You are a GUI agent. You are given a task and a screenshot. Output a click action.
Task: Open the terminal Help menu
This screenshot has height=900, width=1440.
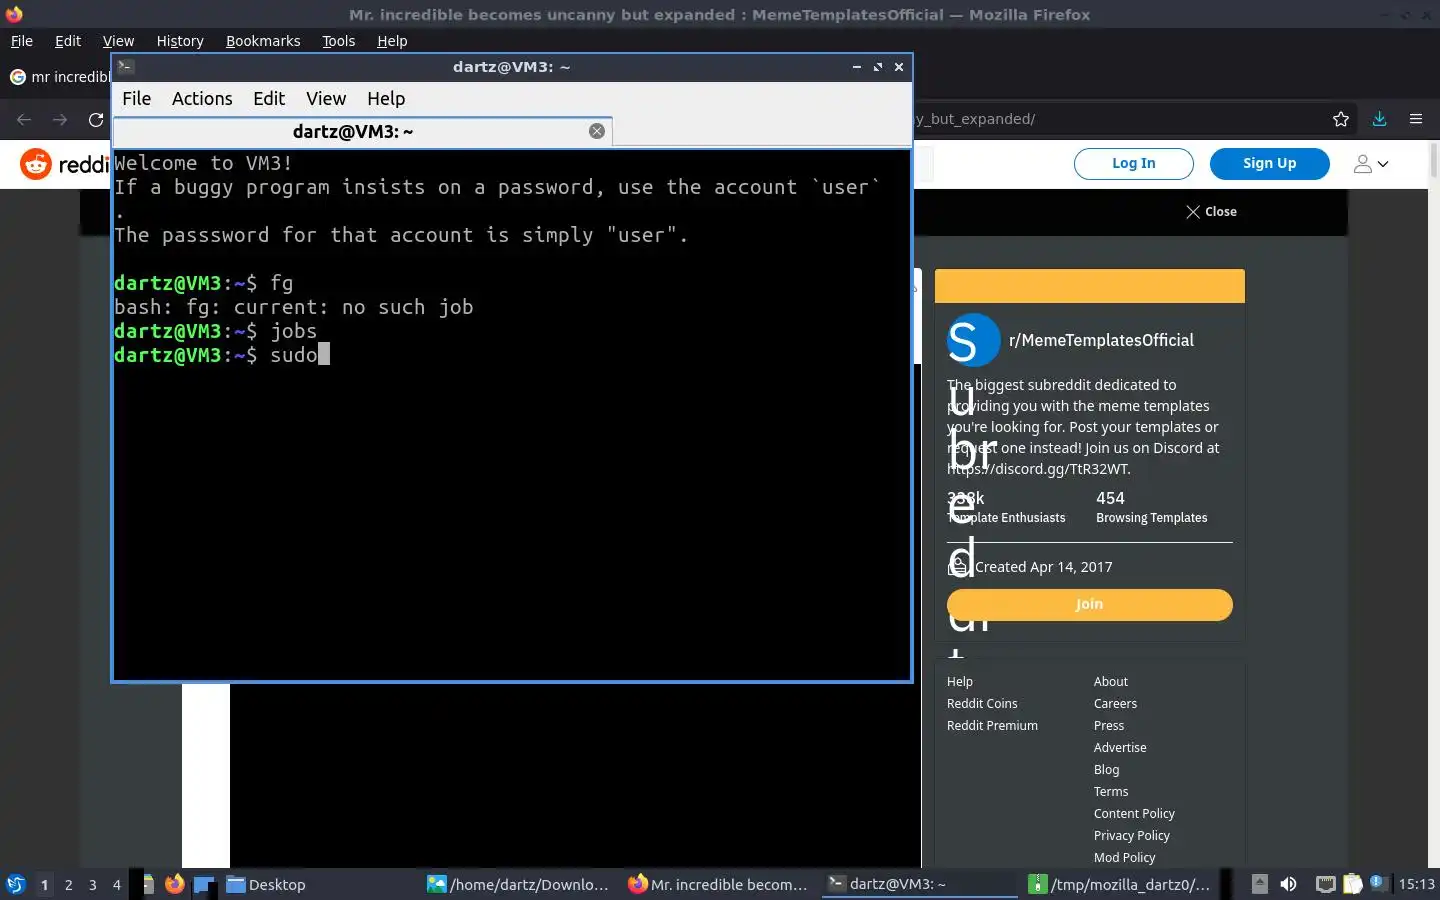pyautogui.click(x=386, y=98)
